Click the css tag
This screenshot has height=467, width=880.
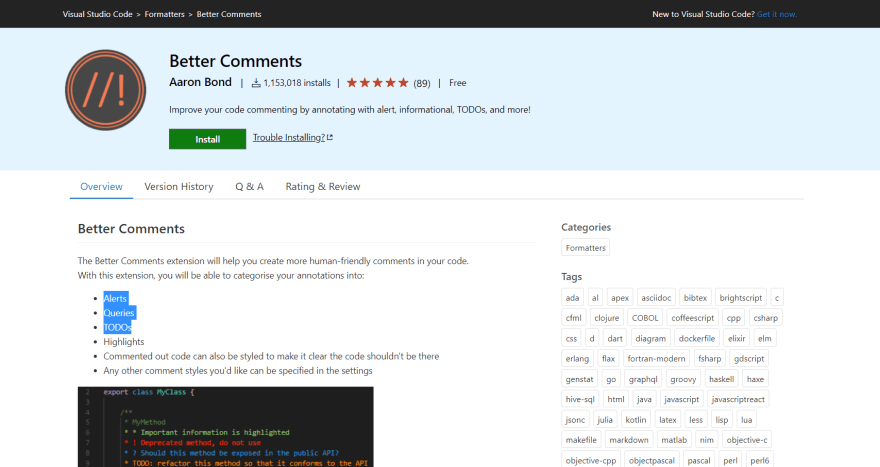coord(571,338)
